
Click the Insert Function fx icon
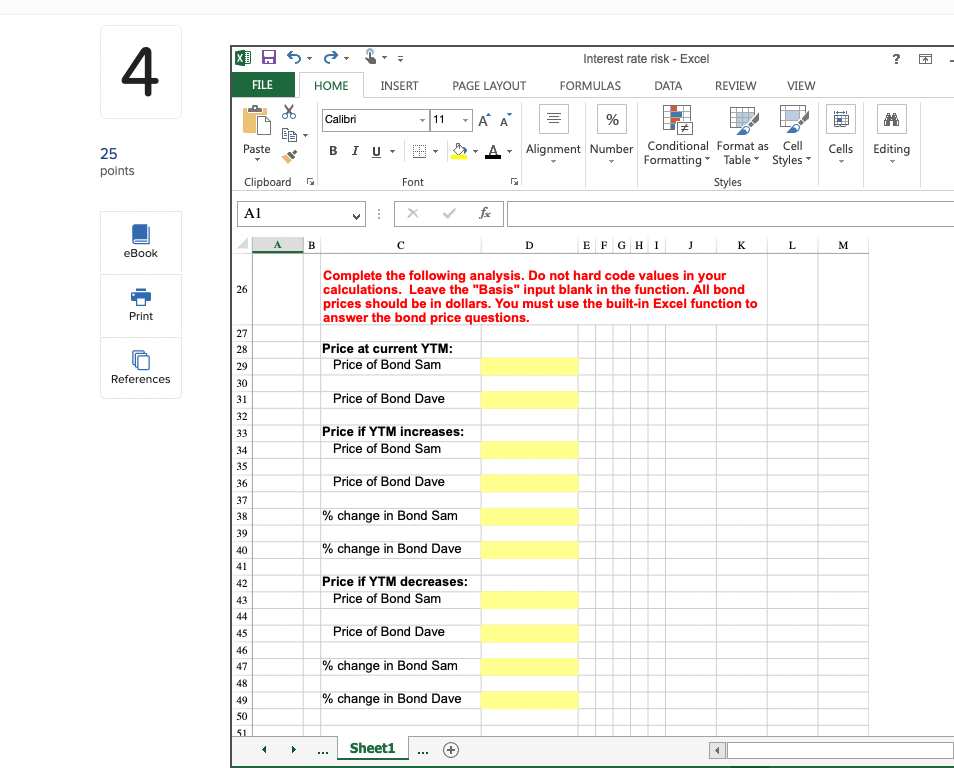[484, 213]
